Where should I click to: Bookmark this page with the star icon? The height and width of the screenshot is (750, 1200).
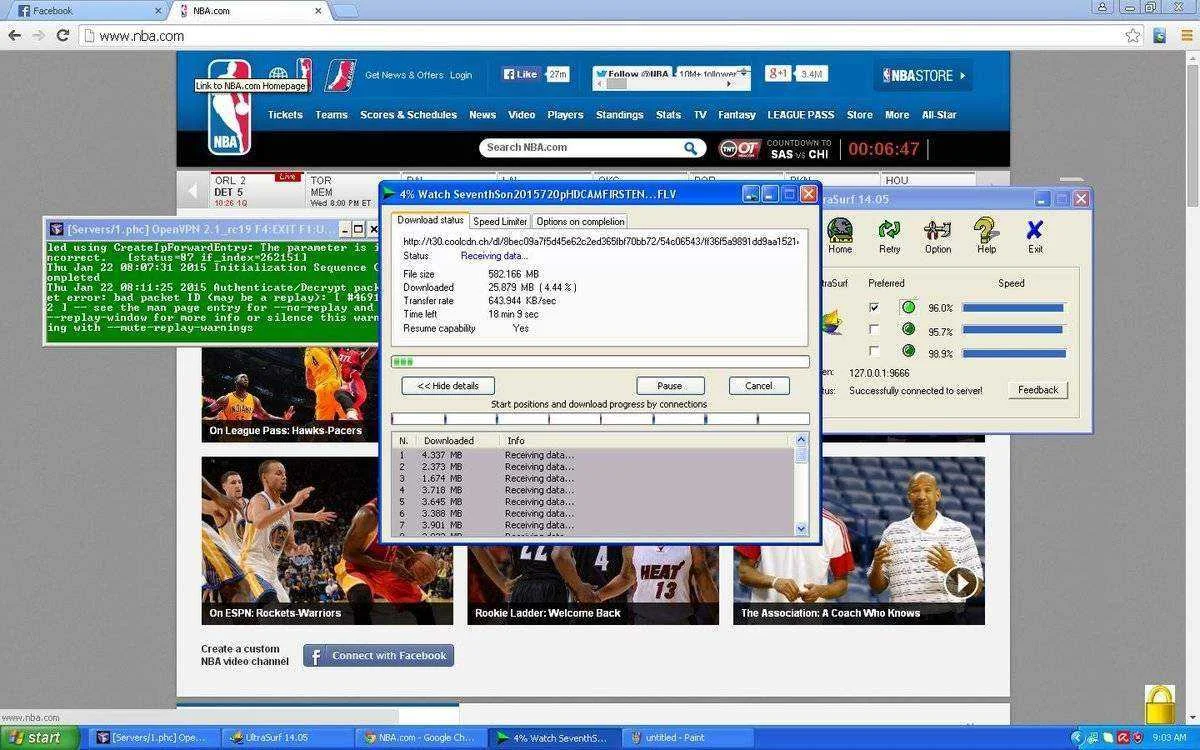(x=1132, y=35)
